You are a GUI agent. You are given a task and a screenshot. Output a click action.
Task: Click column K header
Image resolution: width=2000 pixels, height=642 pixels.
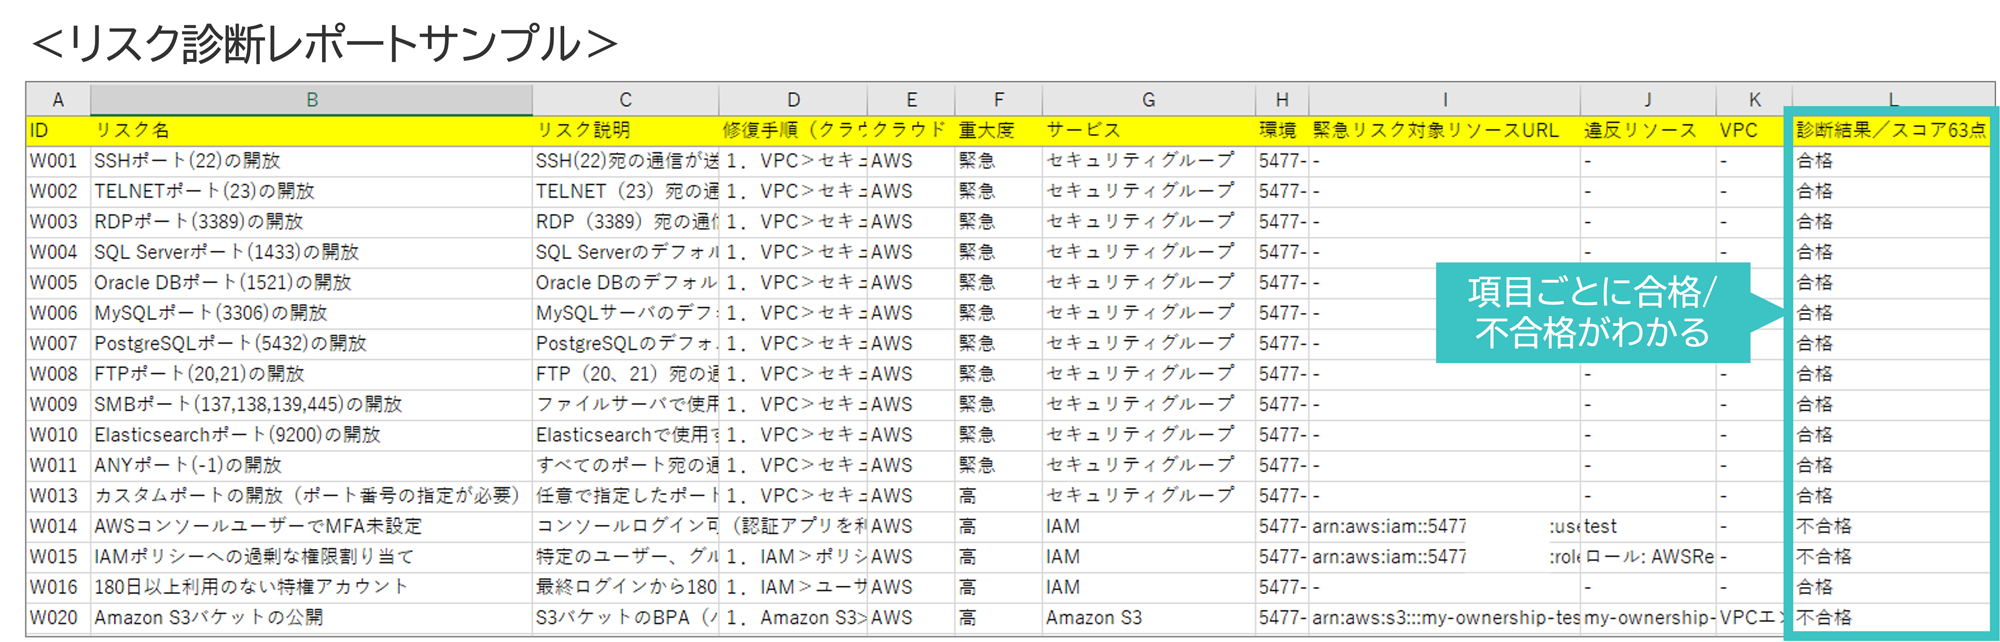point(1754,100)
